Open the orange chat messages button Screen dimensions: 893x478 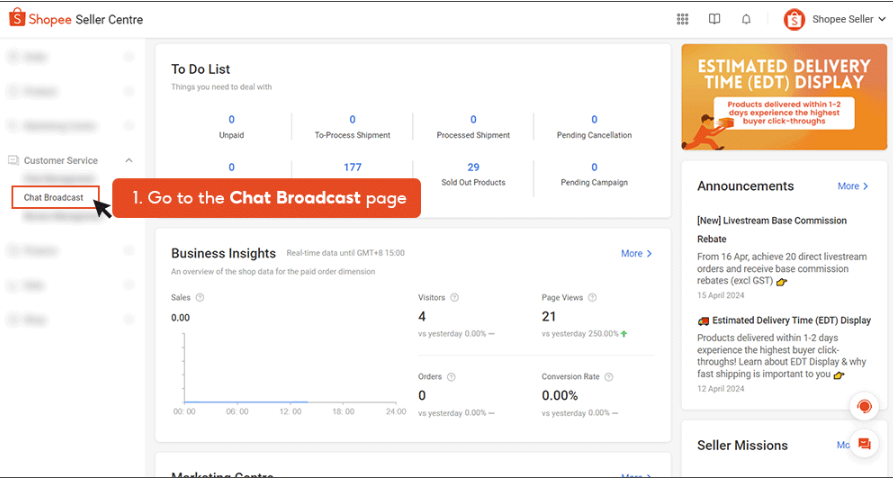(864, 443)
